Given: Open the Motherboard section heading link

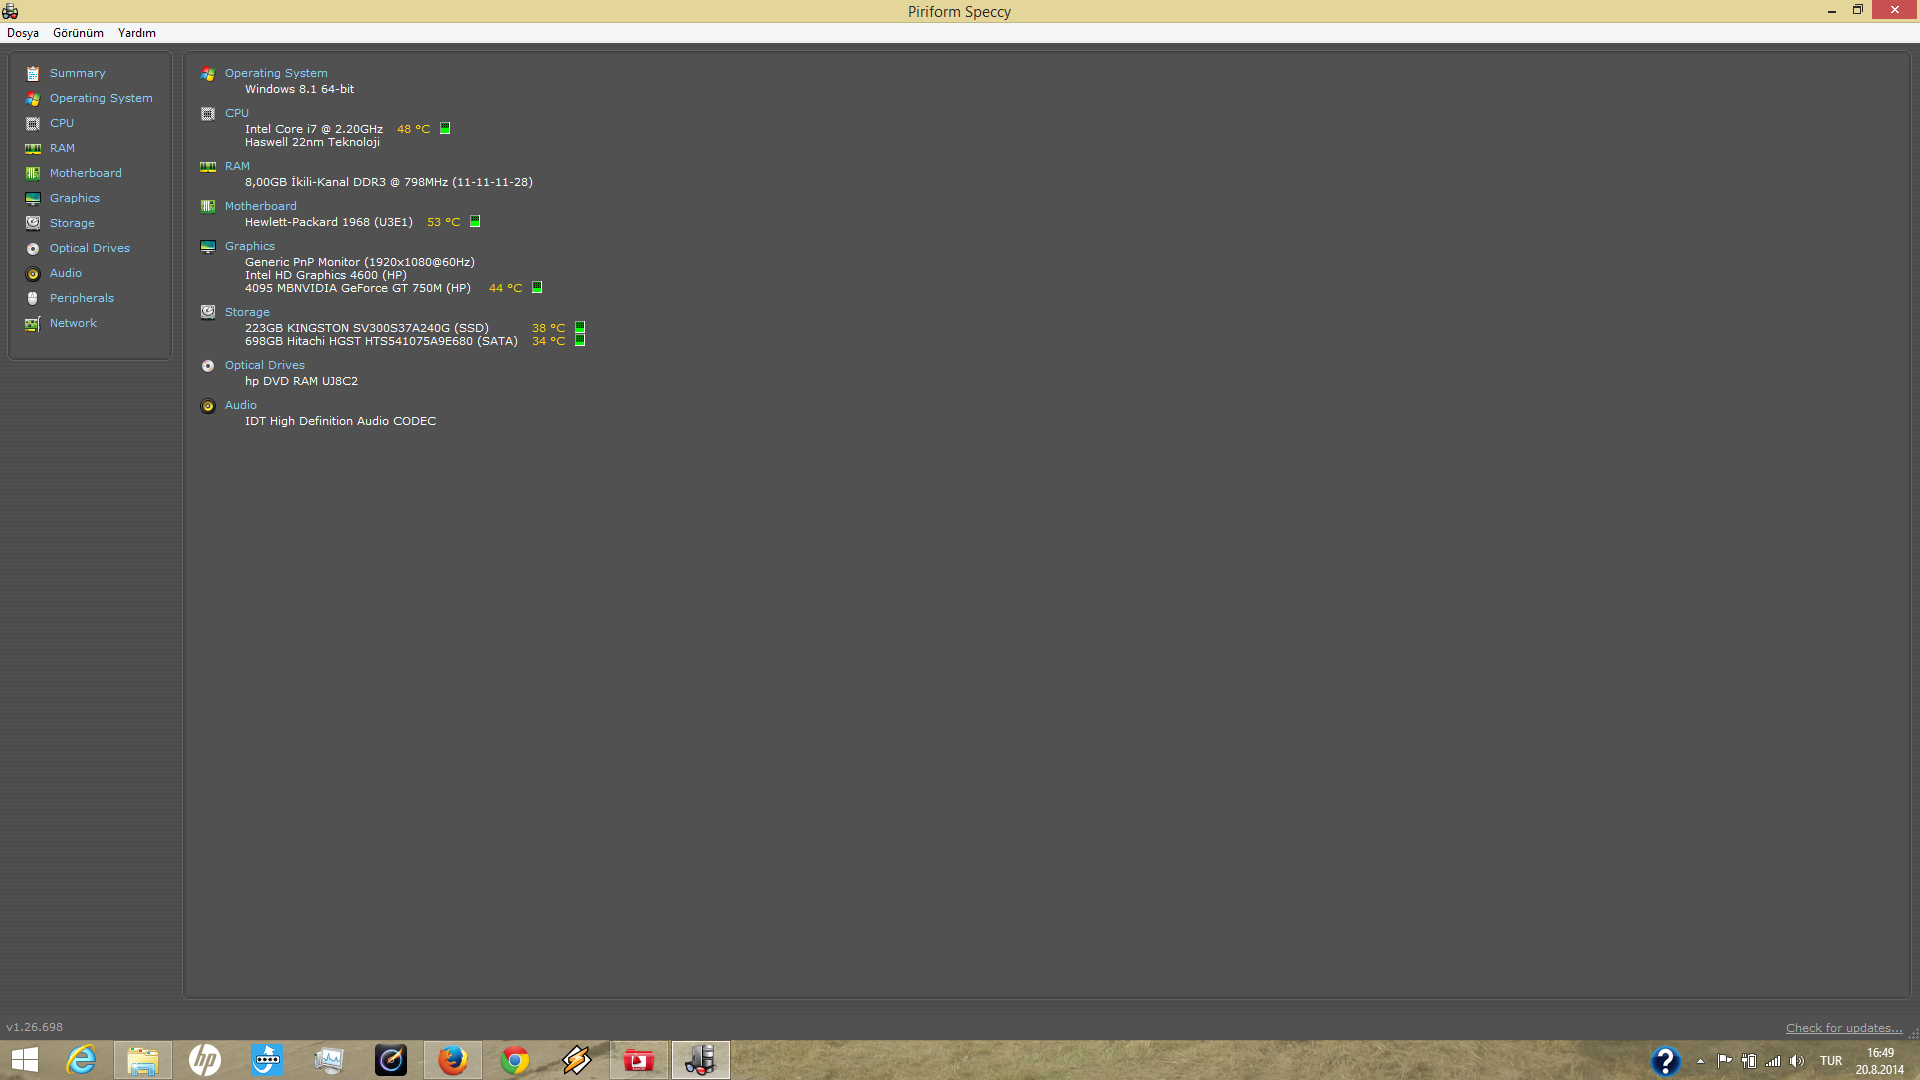Looking at the screenshot, I should (260, 206).
